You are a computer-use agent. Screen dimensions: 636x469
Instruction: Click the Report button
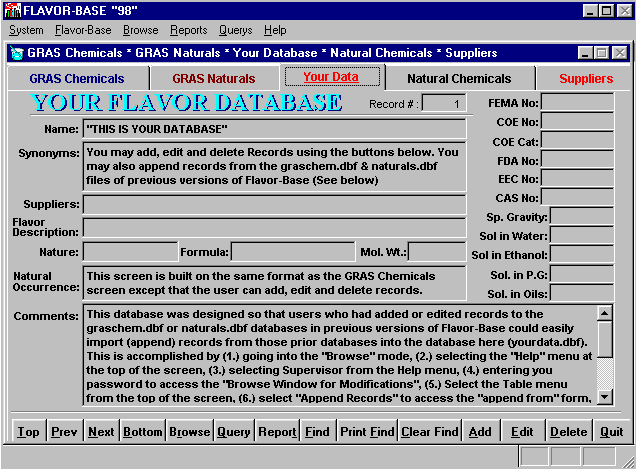tap(277, 432)
